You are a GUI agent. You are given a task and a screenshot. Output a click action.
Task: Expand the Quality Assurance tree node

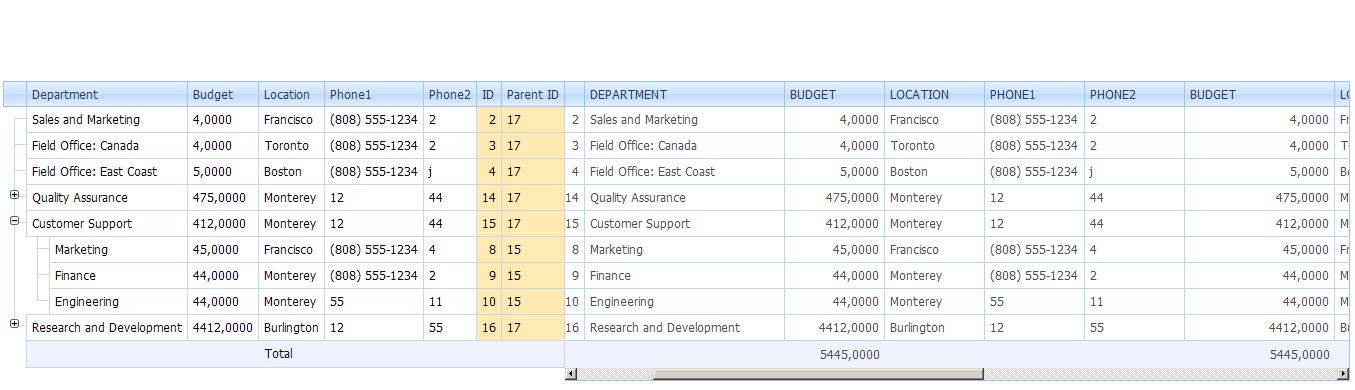(x=15, y=195)
